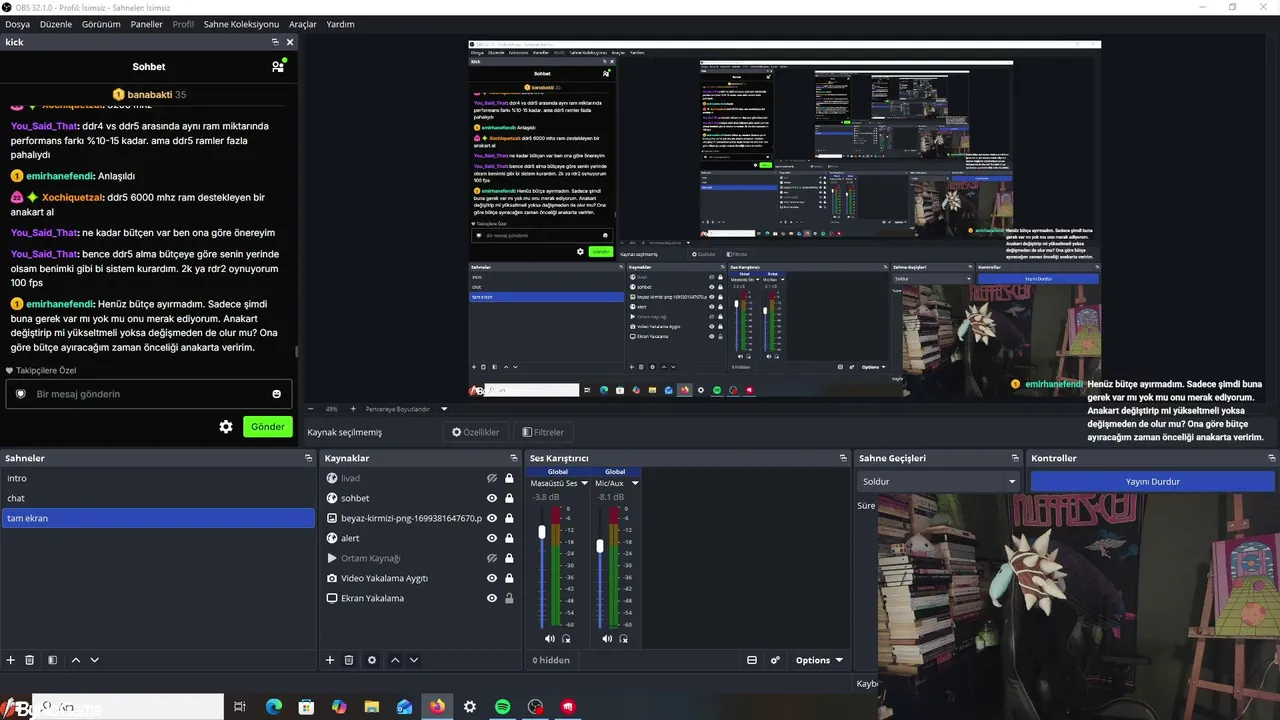Hide the alert source
The image size is (1280, 720).
[x=492, y=538]
